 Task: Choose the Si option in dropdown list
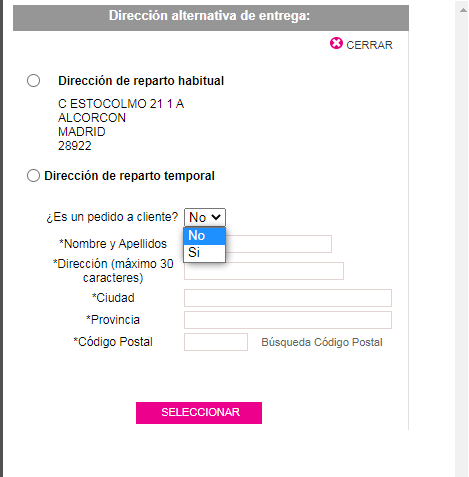pos(205,253)
